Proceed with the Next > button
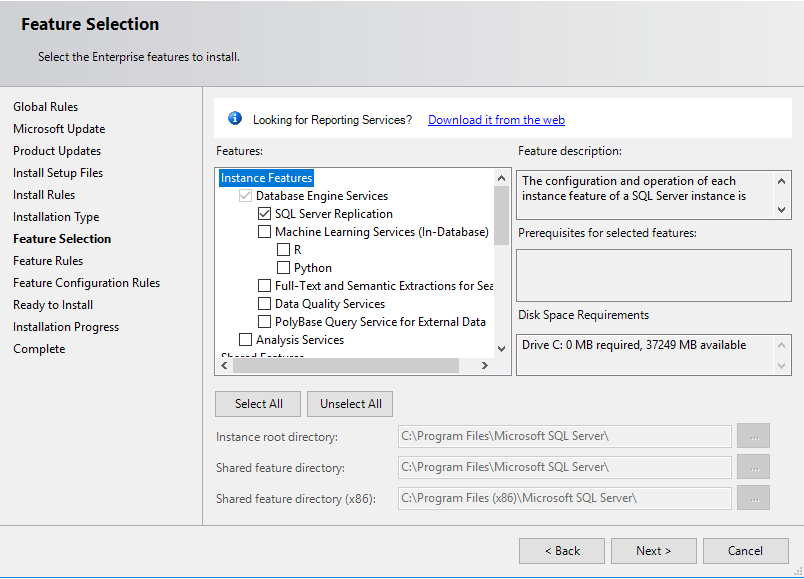 (x=654, y=551)
